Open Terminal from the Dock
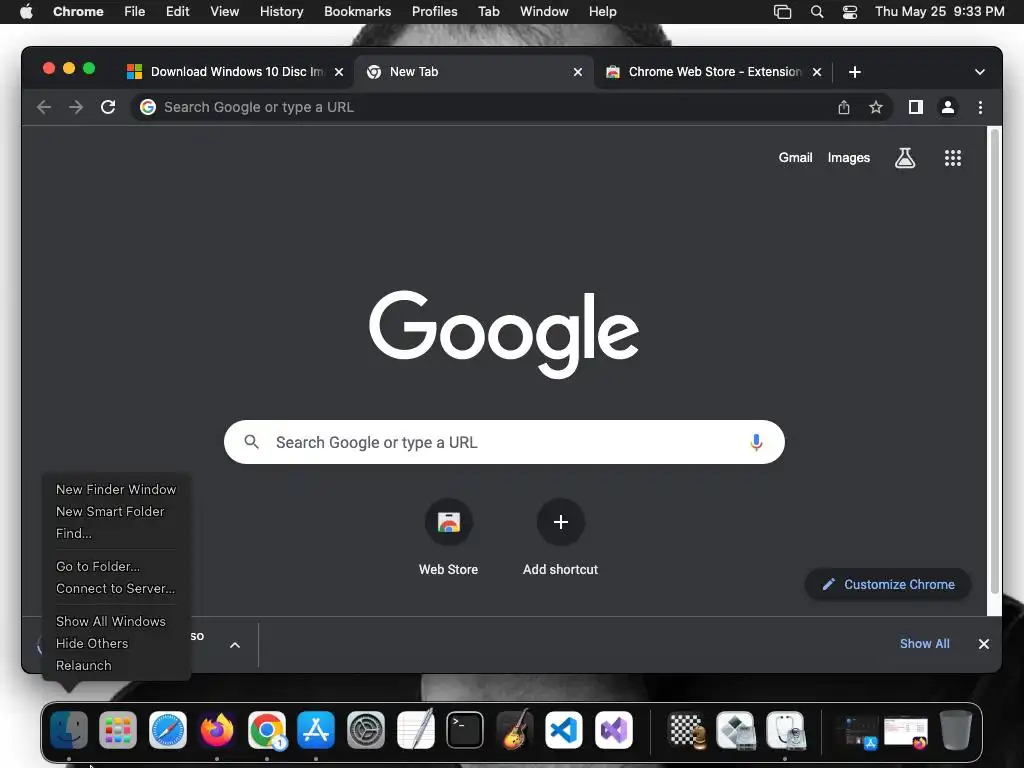 point(465,729)
